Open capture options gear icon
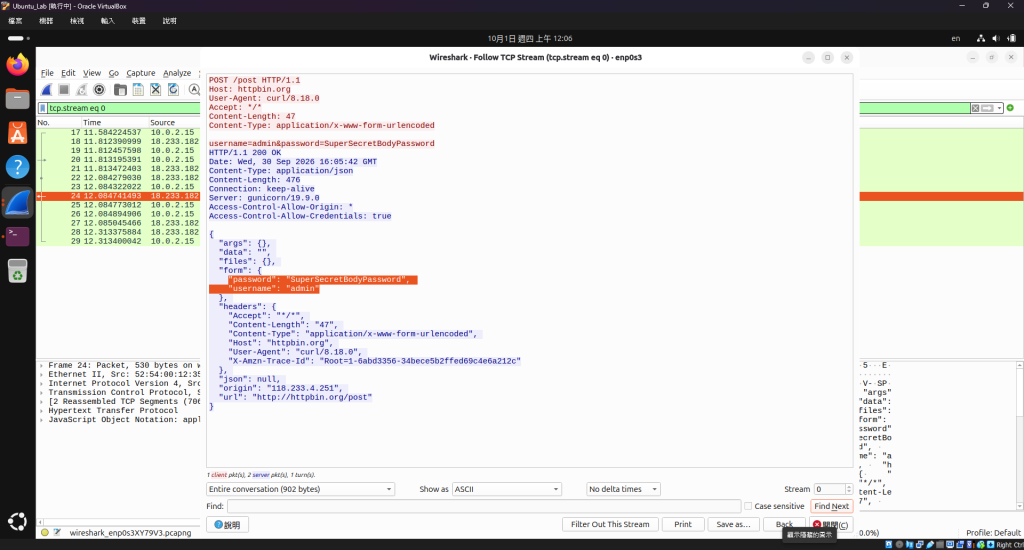The width and height of the screenshot is (1024, 550). click(x=99, y=89)
